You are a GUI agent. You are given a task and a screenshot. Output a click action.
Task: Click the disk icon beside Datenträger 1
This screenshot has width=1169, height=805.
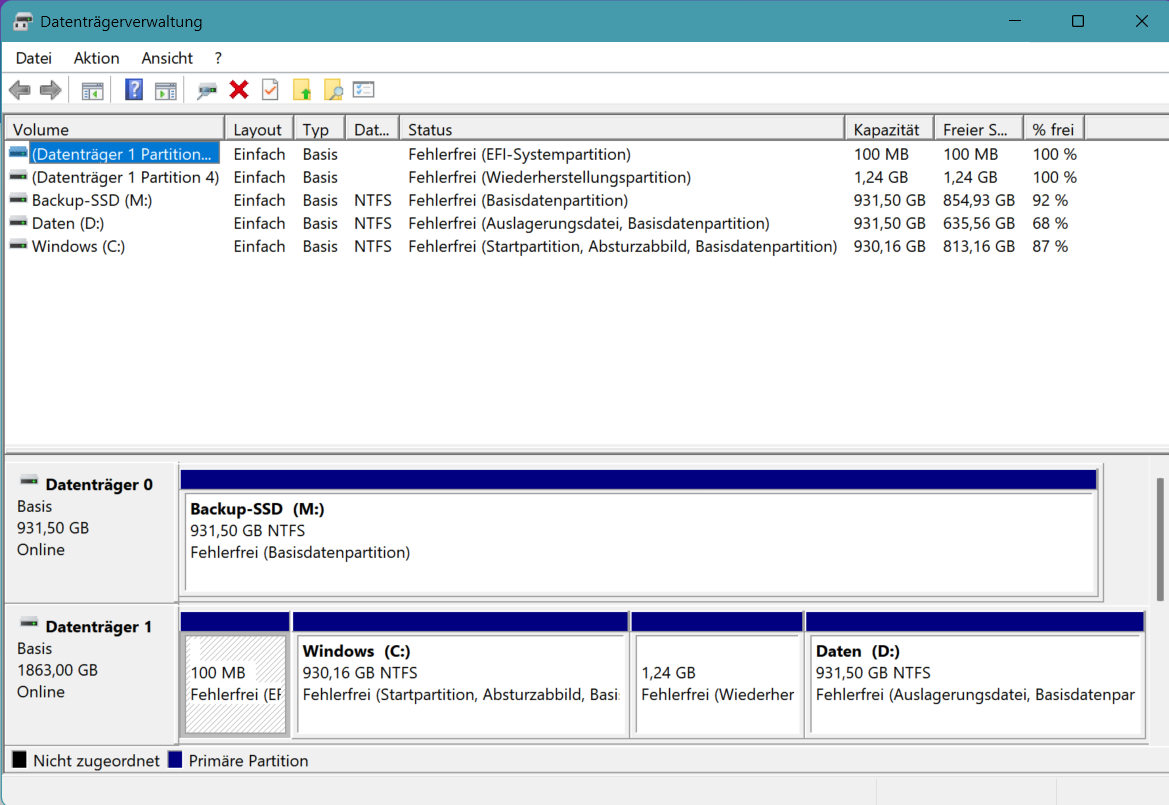(x=28, y=623)
